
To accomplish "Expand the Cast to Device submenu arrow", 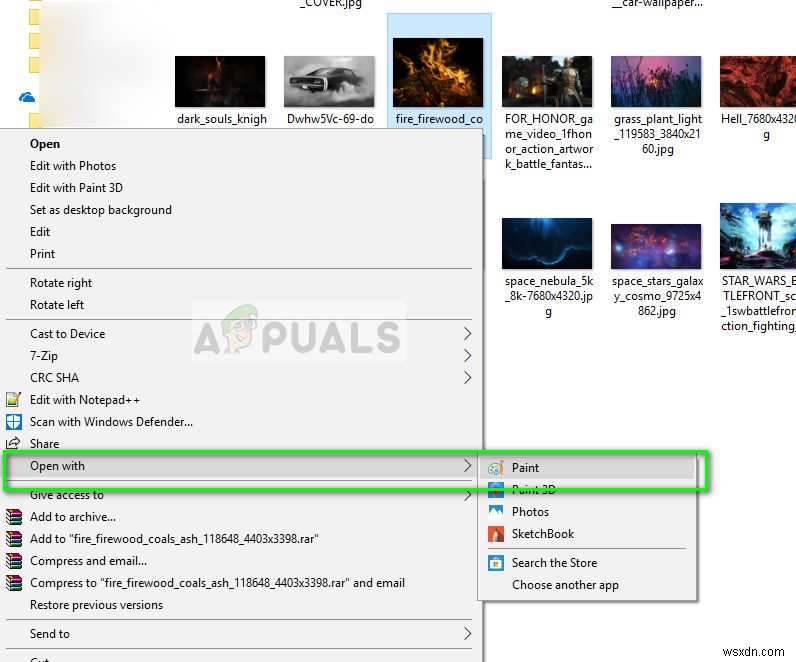I will point(468,334).
